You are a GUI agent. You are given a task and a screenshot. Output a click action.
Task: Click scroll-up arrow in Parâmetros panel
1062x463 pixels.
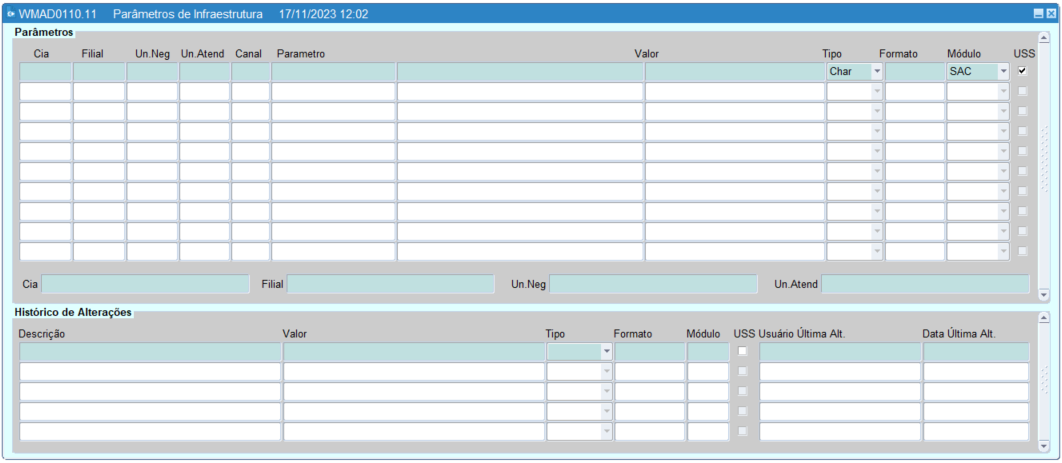click(x=1045, y=36)
